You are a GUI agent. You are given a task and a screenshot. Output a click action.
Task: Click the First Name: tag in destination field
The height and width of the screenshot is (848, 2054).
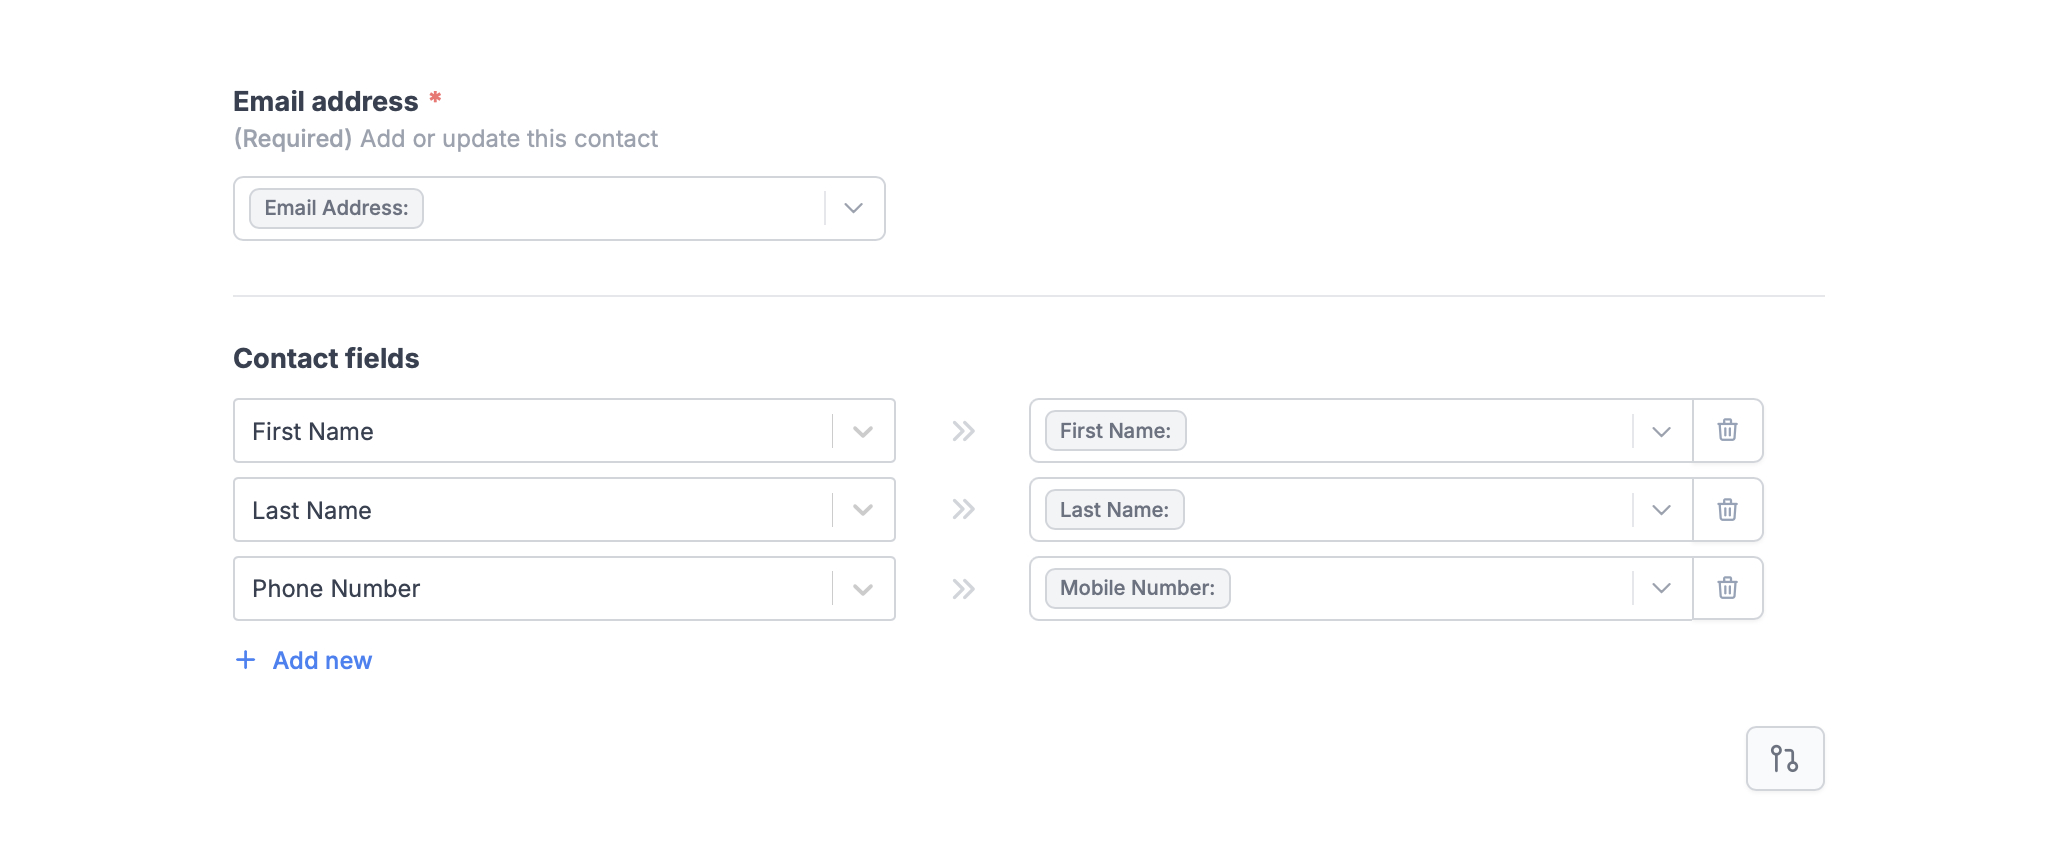1114,430
